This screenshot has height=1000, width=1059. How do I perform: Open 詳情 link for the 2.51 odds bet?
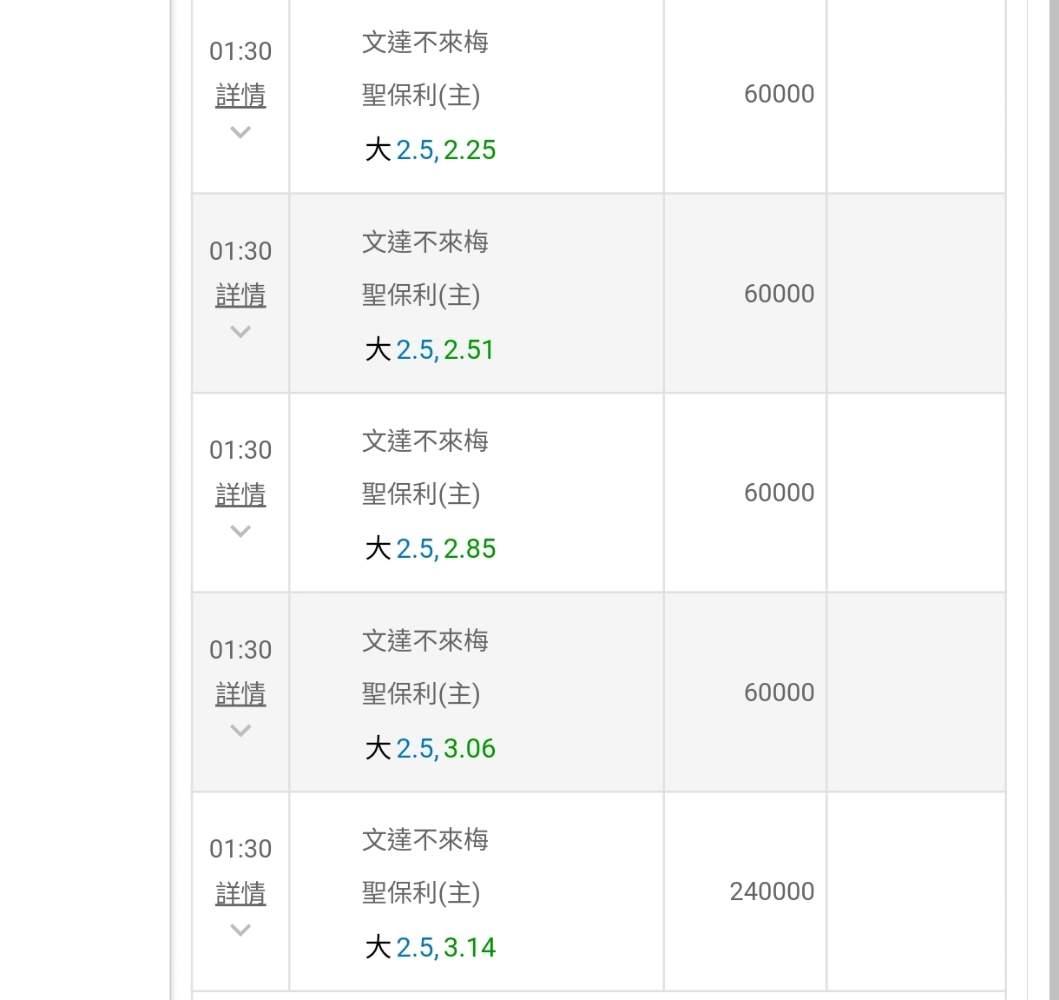241,295
